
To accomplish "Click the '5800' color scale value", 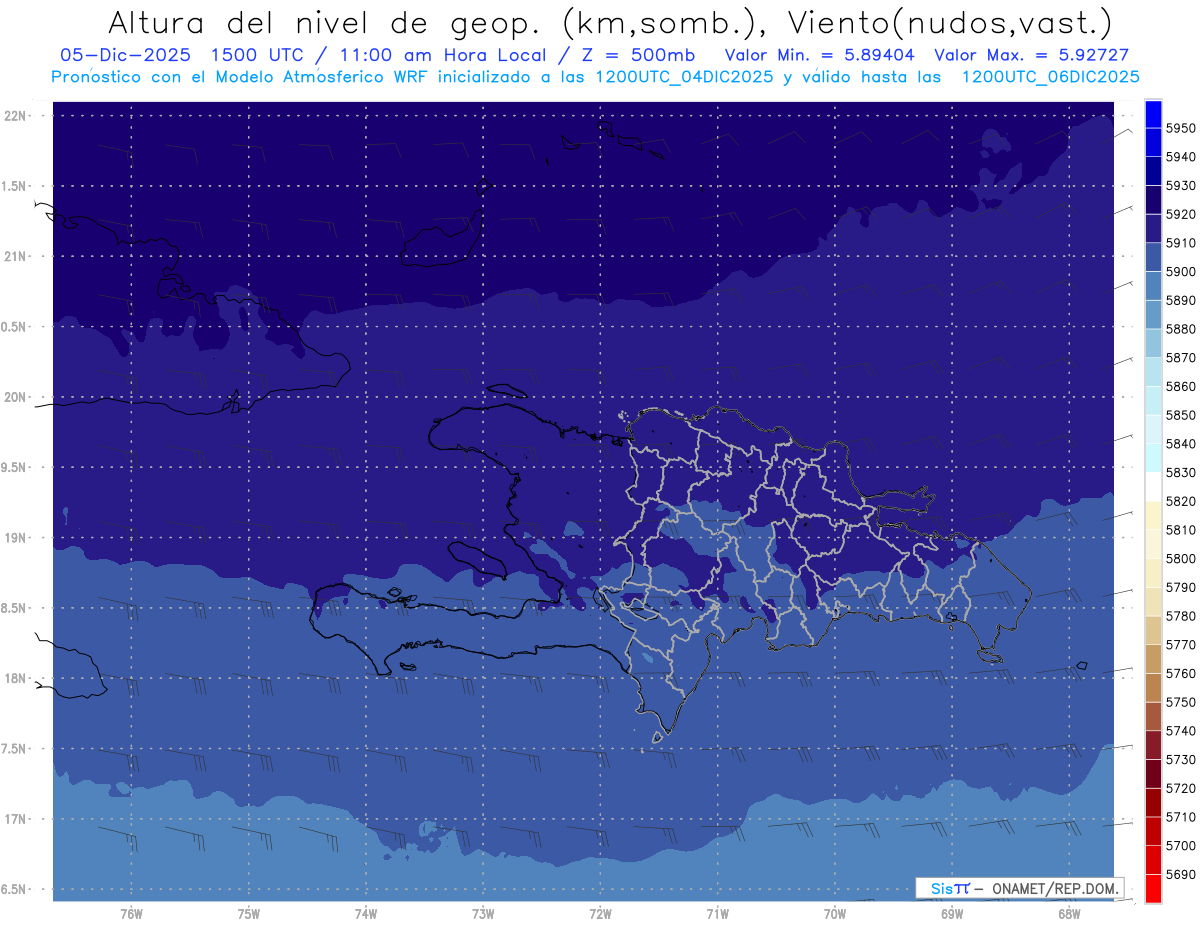I will tap(1180, 558).
